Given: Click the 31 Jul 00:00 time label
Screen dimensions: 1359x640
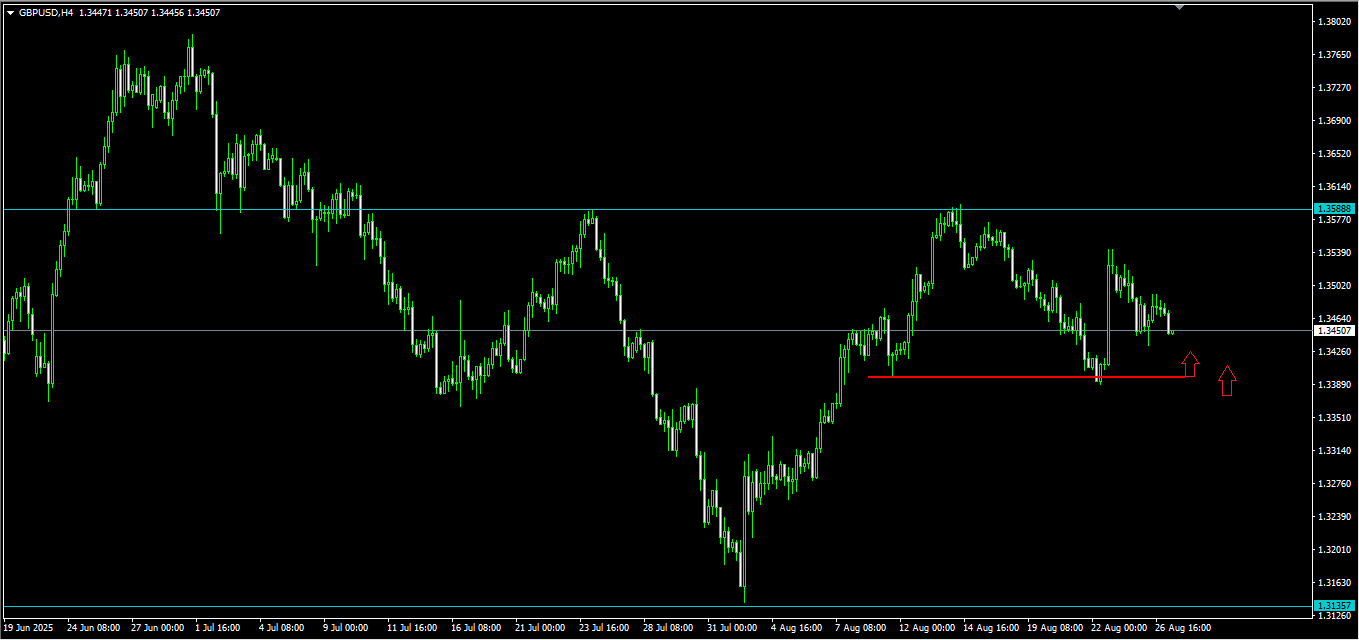Looking at the screenshot, I should [x=733, y=628].
